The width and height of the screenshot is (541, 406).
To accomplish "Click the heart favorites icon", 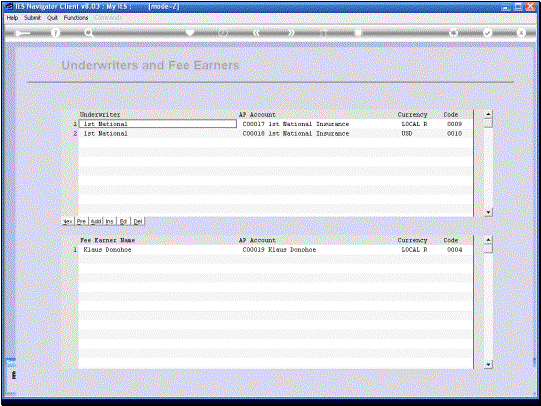I will click(x=190, y=33).
